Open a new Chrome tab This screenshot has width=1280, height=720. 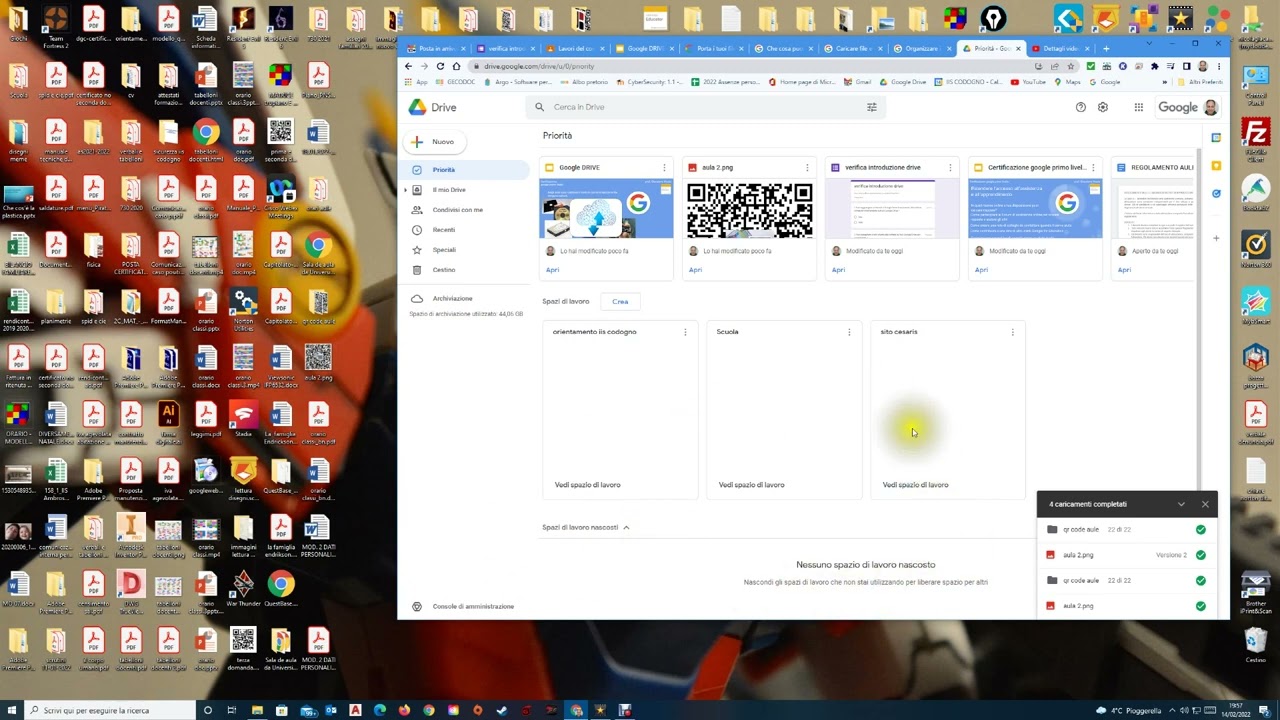[x=1105, y=48]
